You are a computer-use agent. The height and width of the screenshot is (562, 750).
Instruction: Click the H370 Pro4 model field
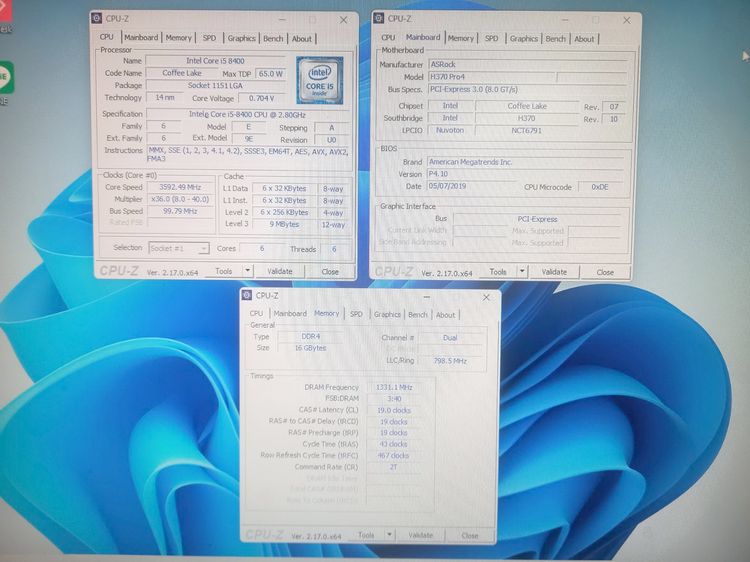pos(492,77)
